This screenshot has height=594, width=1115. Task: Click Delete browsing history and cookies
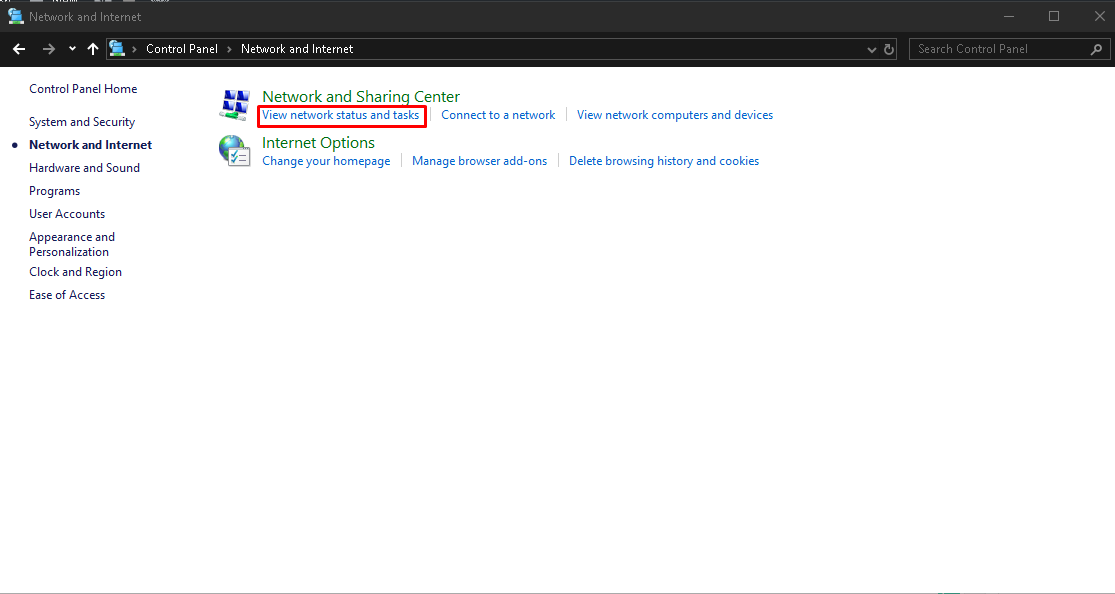[x=664, y=161]
